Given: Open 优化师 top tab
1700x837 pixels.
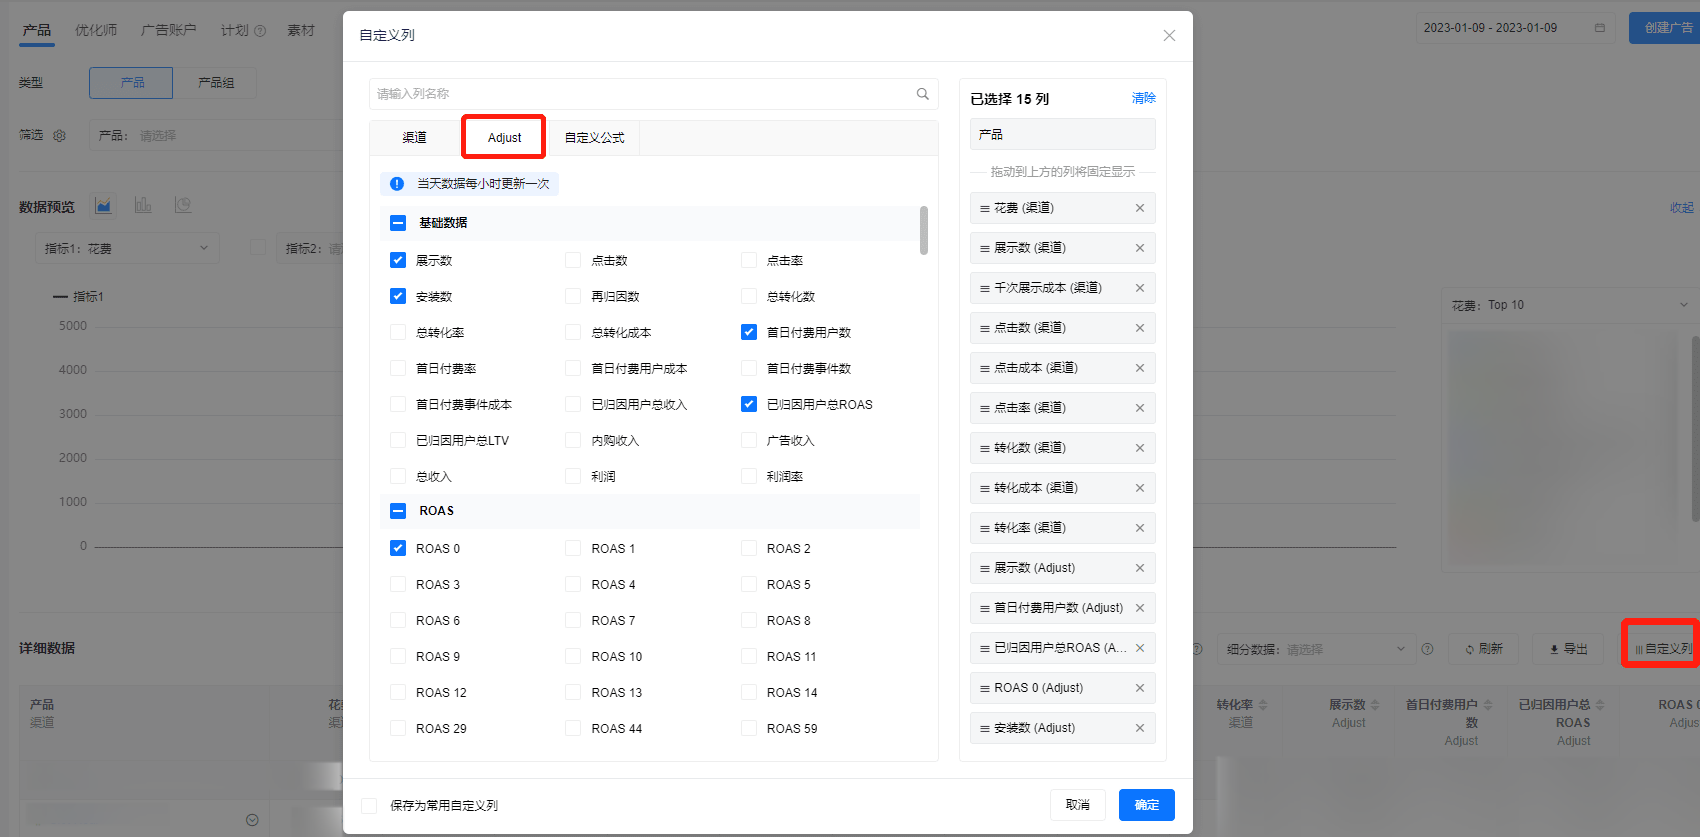Looking at the screenshot, I should coord(96,30).
